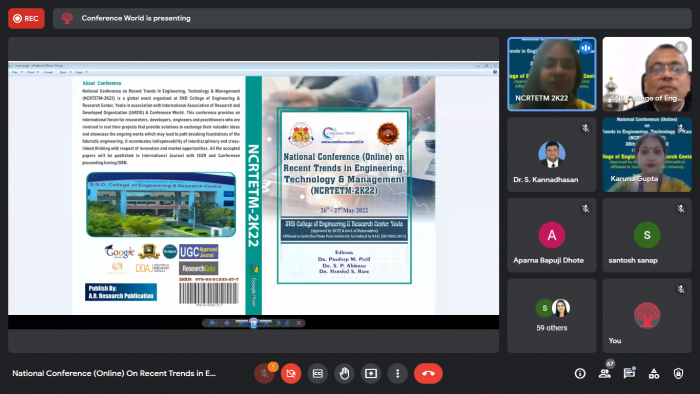Click the red REC recording indicator

26,18
